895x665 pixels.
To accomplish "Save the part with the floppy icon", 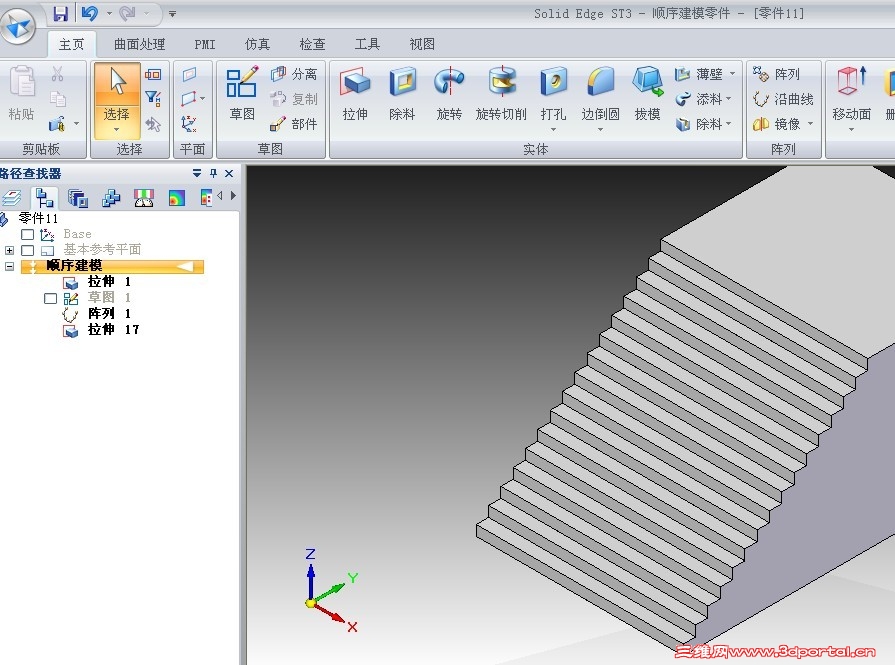I will tap(61, 13).
